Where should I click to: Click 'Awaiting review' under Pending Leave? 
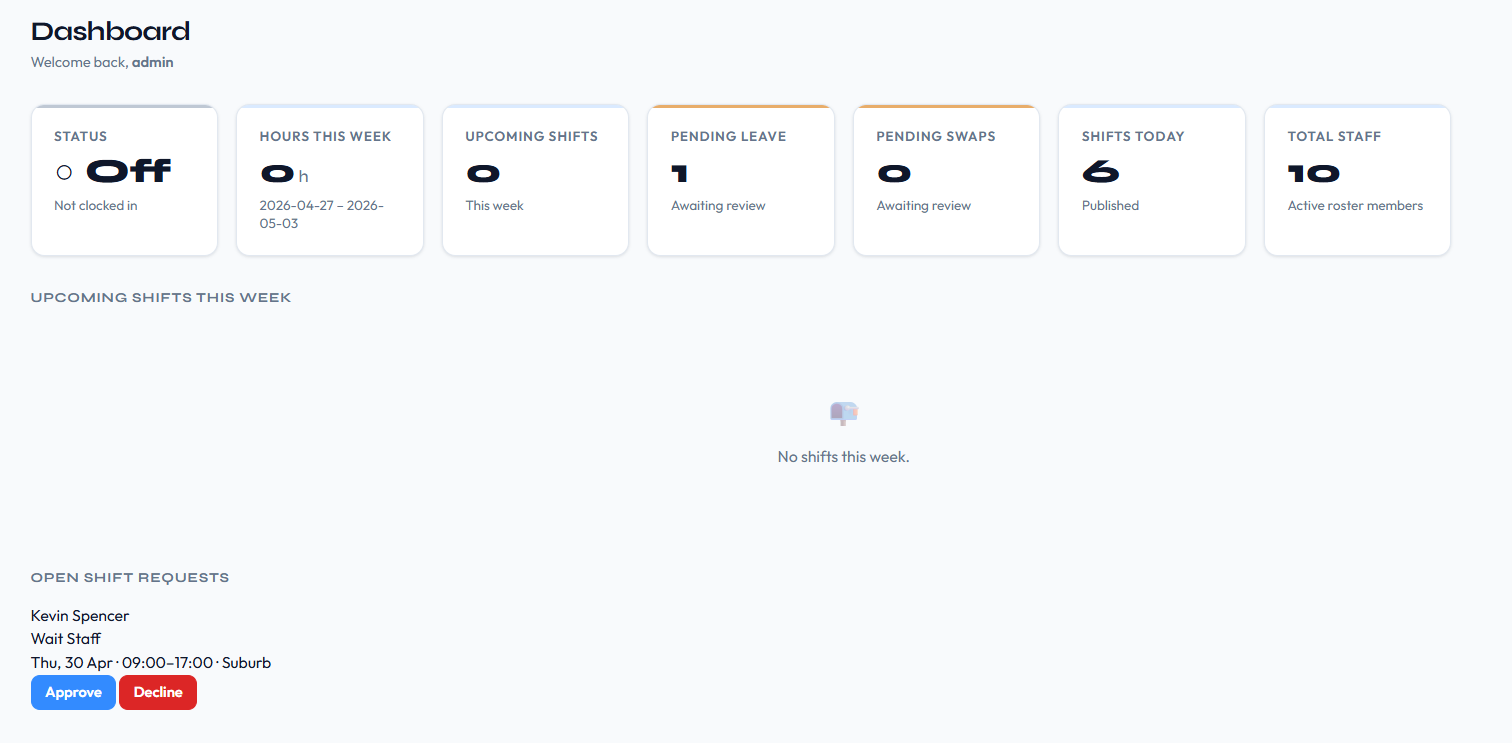point(718,206)
